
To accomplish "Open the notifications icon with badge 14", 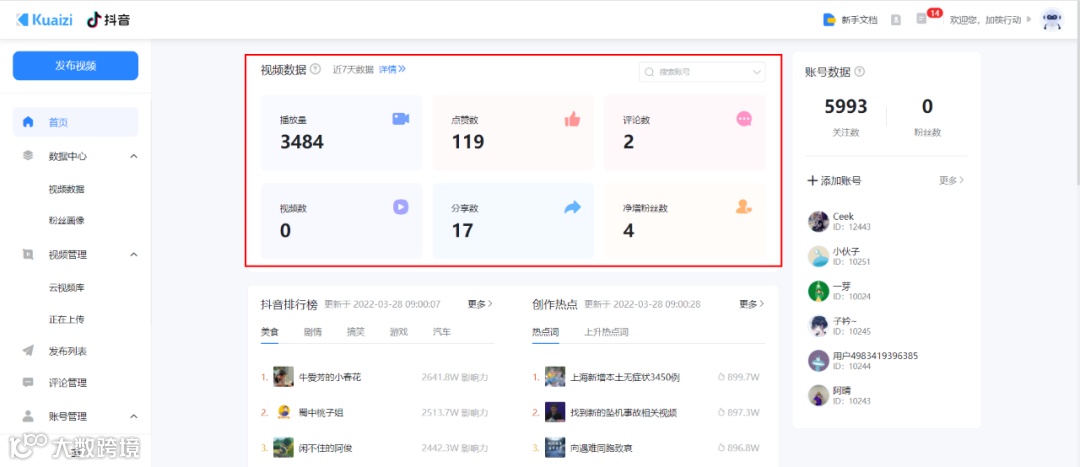I will click(922, 19).
